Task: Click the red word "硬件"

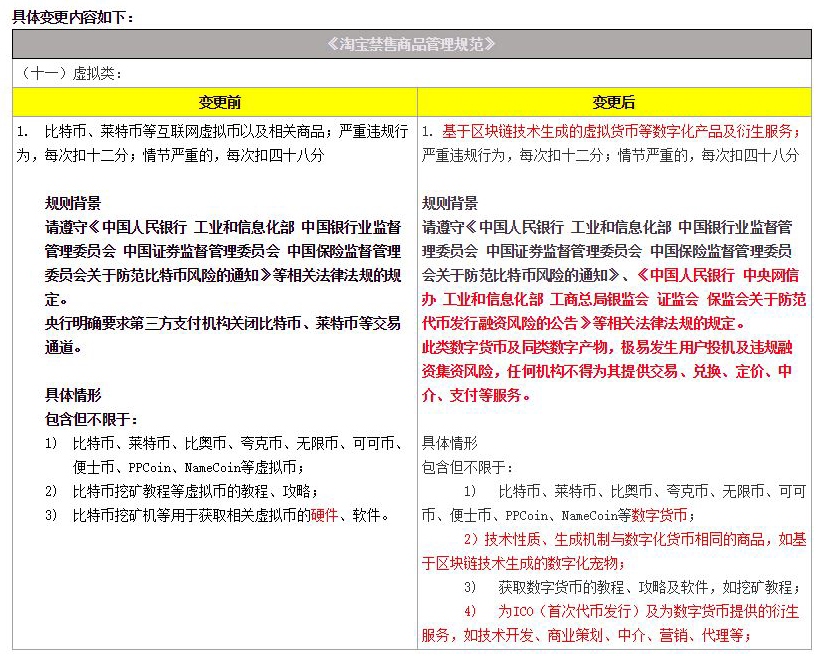Action: 324,515
